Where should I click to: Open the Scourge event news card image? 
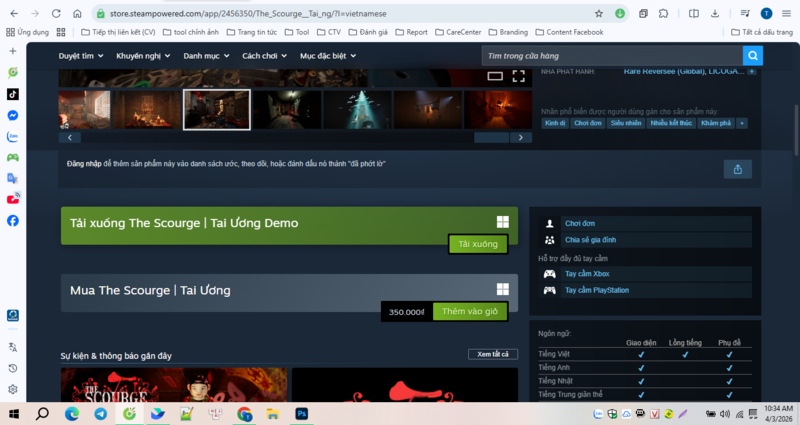(174, 385)
